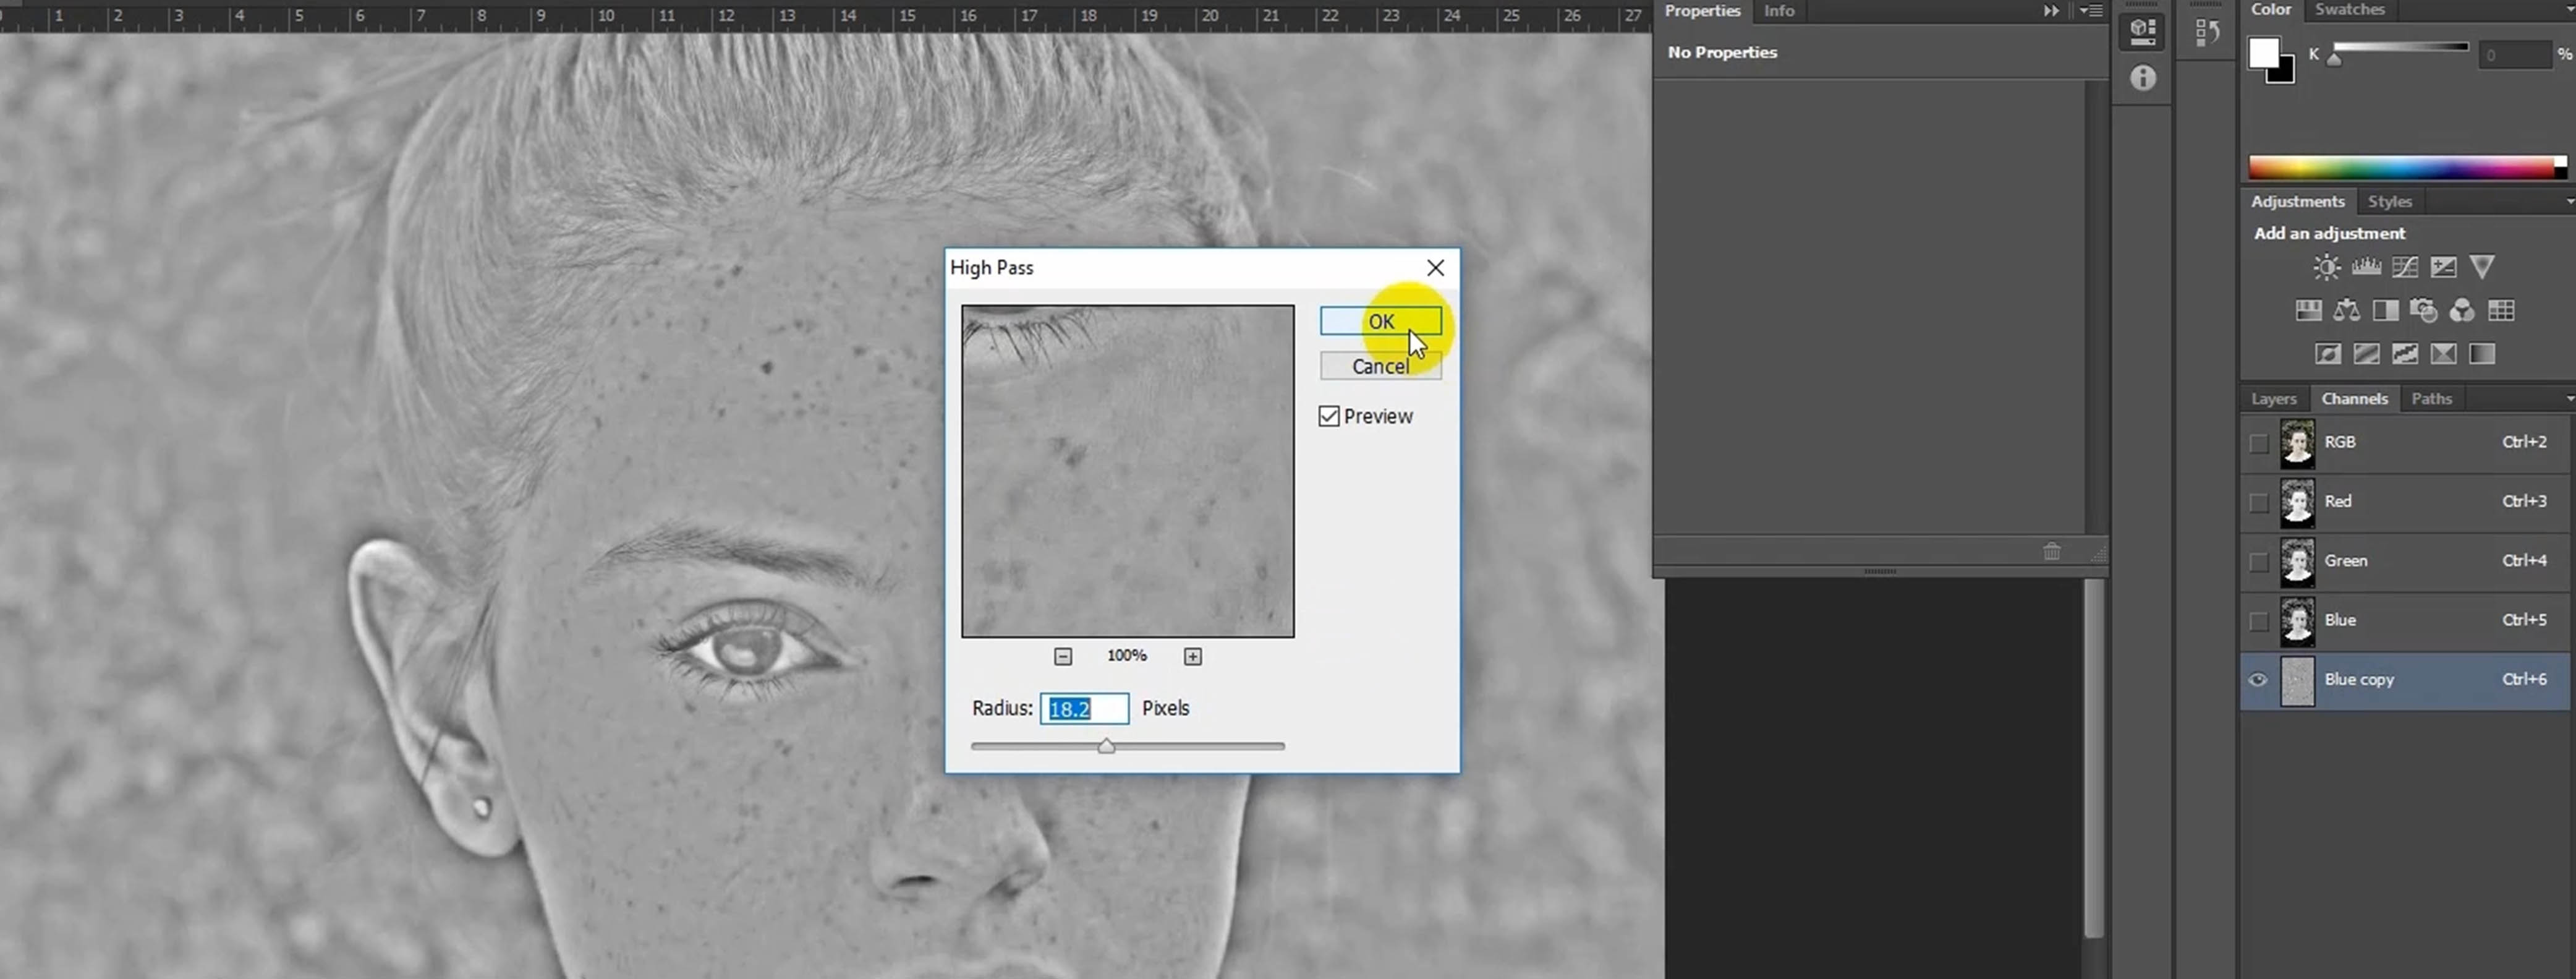Image resolution: width=2576 pixels, height=979 pixels.
Task: Add a Curves adjustment
Action: (2405, 267)
